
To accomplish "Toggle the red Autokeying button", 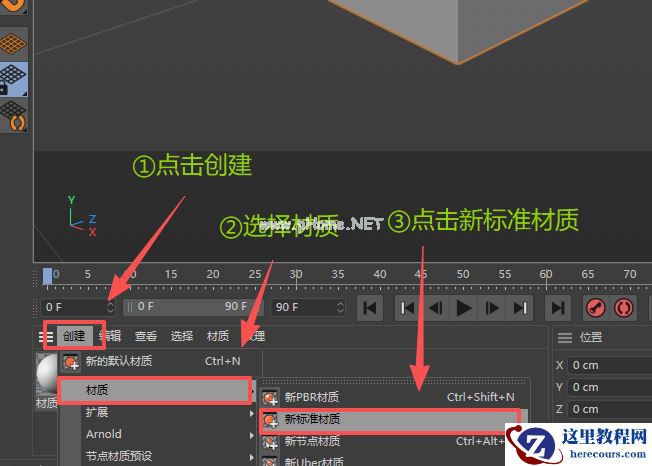I will pyautogui.click(x=623, y=308).
